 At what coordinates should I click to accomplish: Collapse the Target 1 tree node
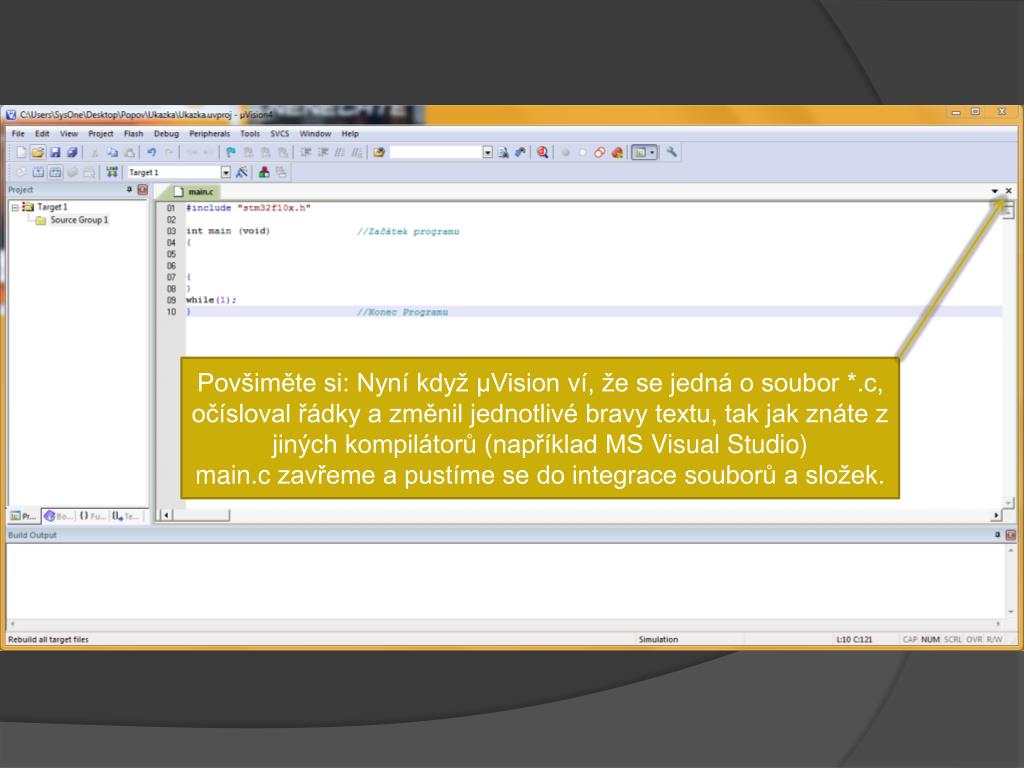click(x=14, y=207)
